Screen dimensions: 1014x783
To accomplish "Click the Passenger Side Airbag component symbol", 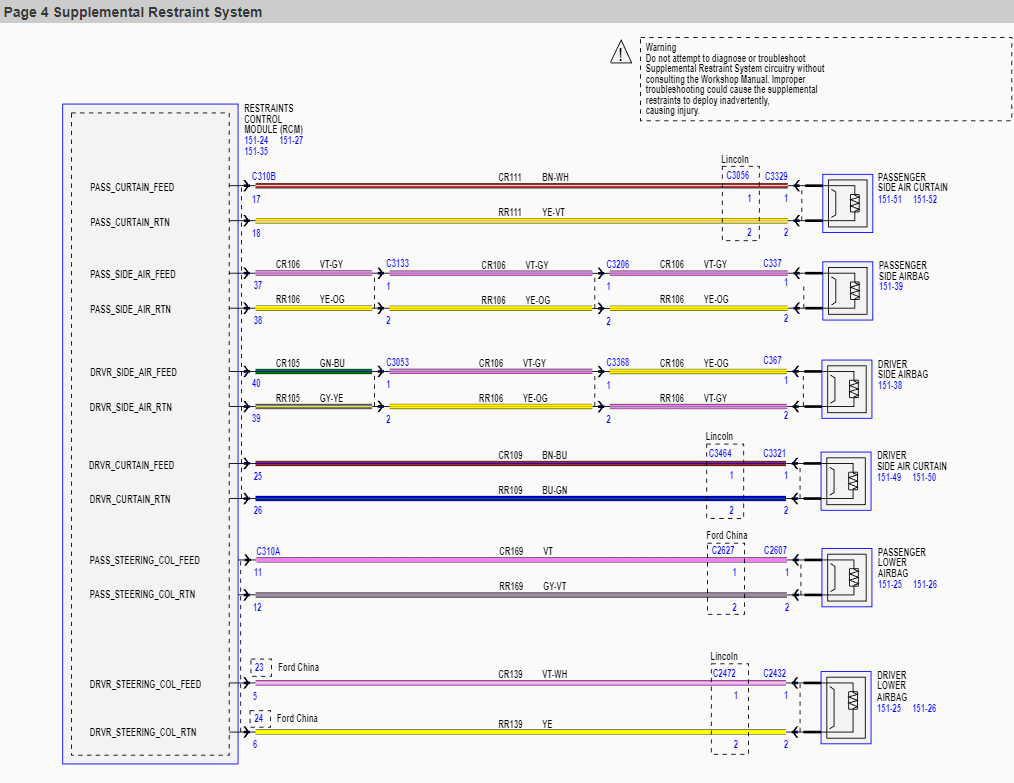I will (847, 291).
